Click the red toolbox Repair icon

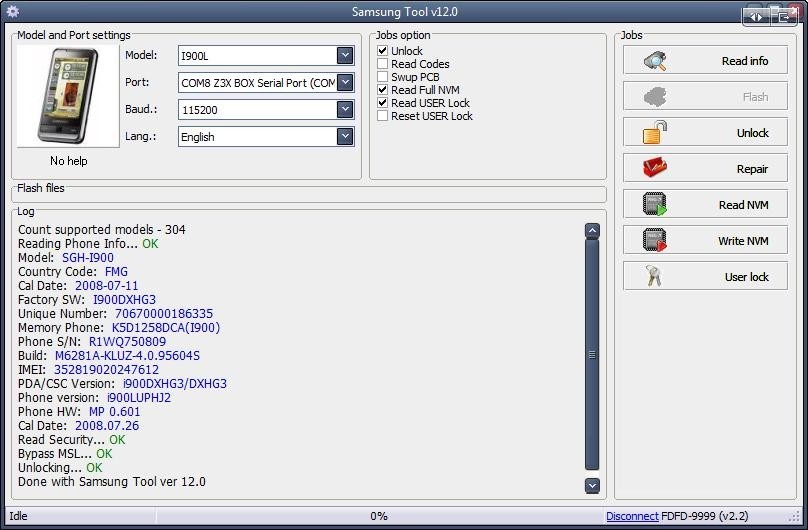click(x=655, y=168)
